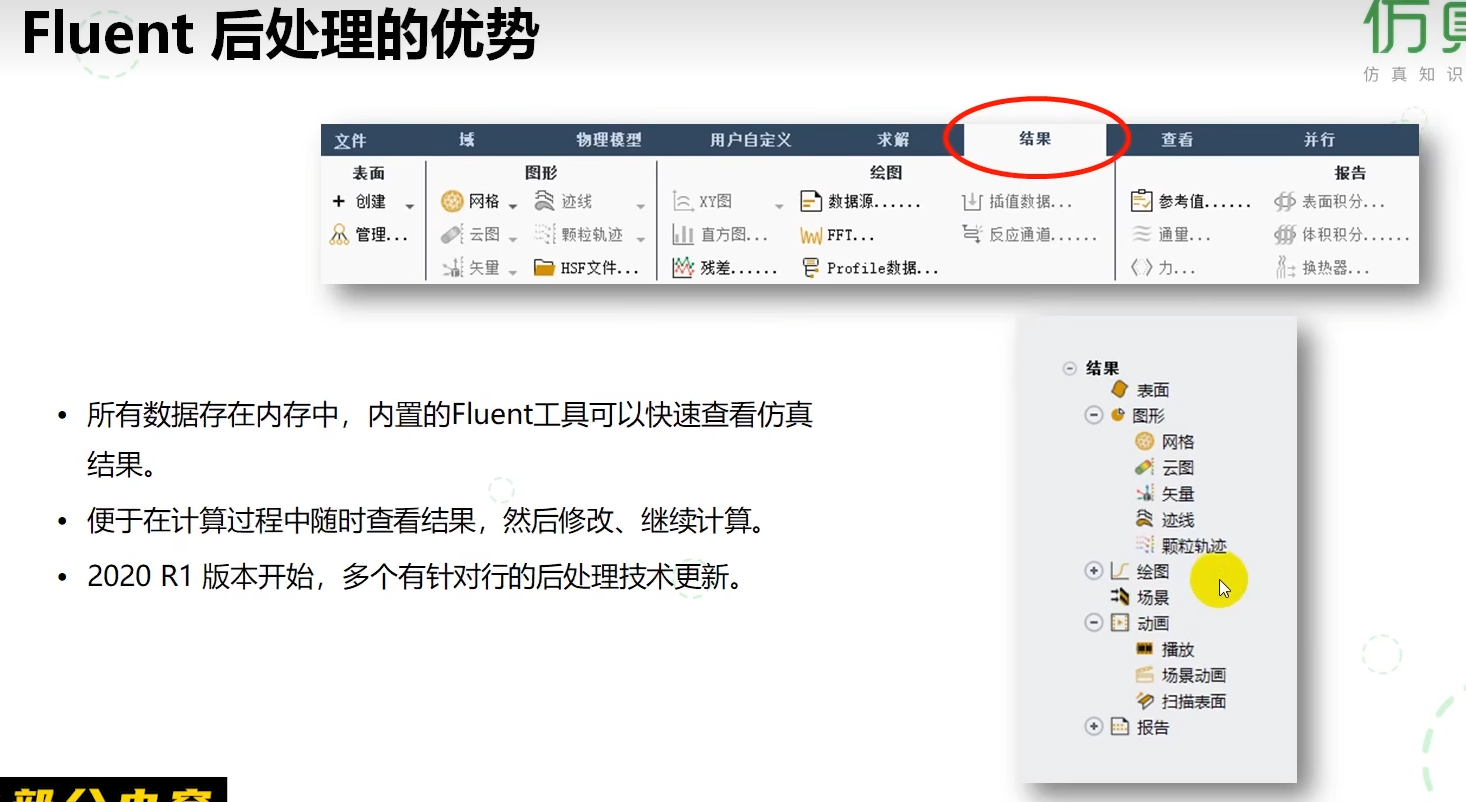Click the 残差... button label
1466x802 pixels.
pyautogui.click(x=739, y=268)
